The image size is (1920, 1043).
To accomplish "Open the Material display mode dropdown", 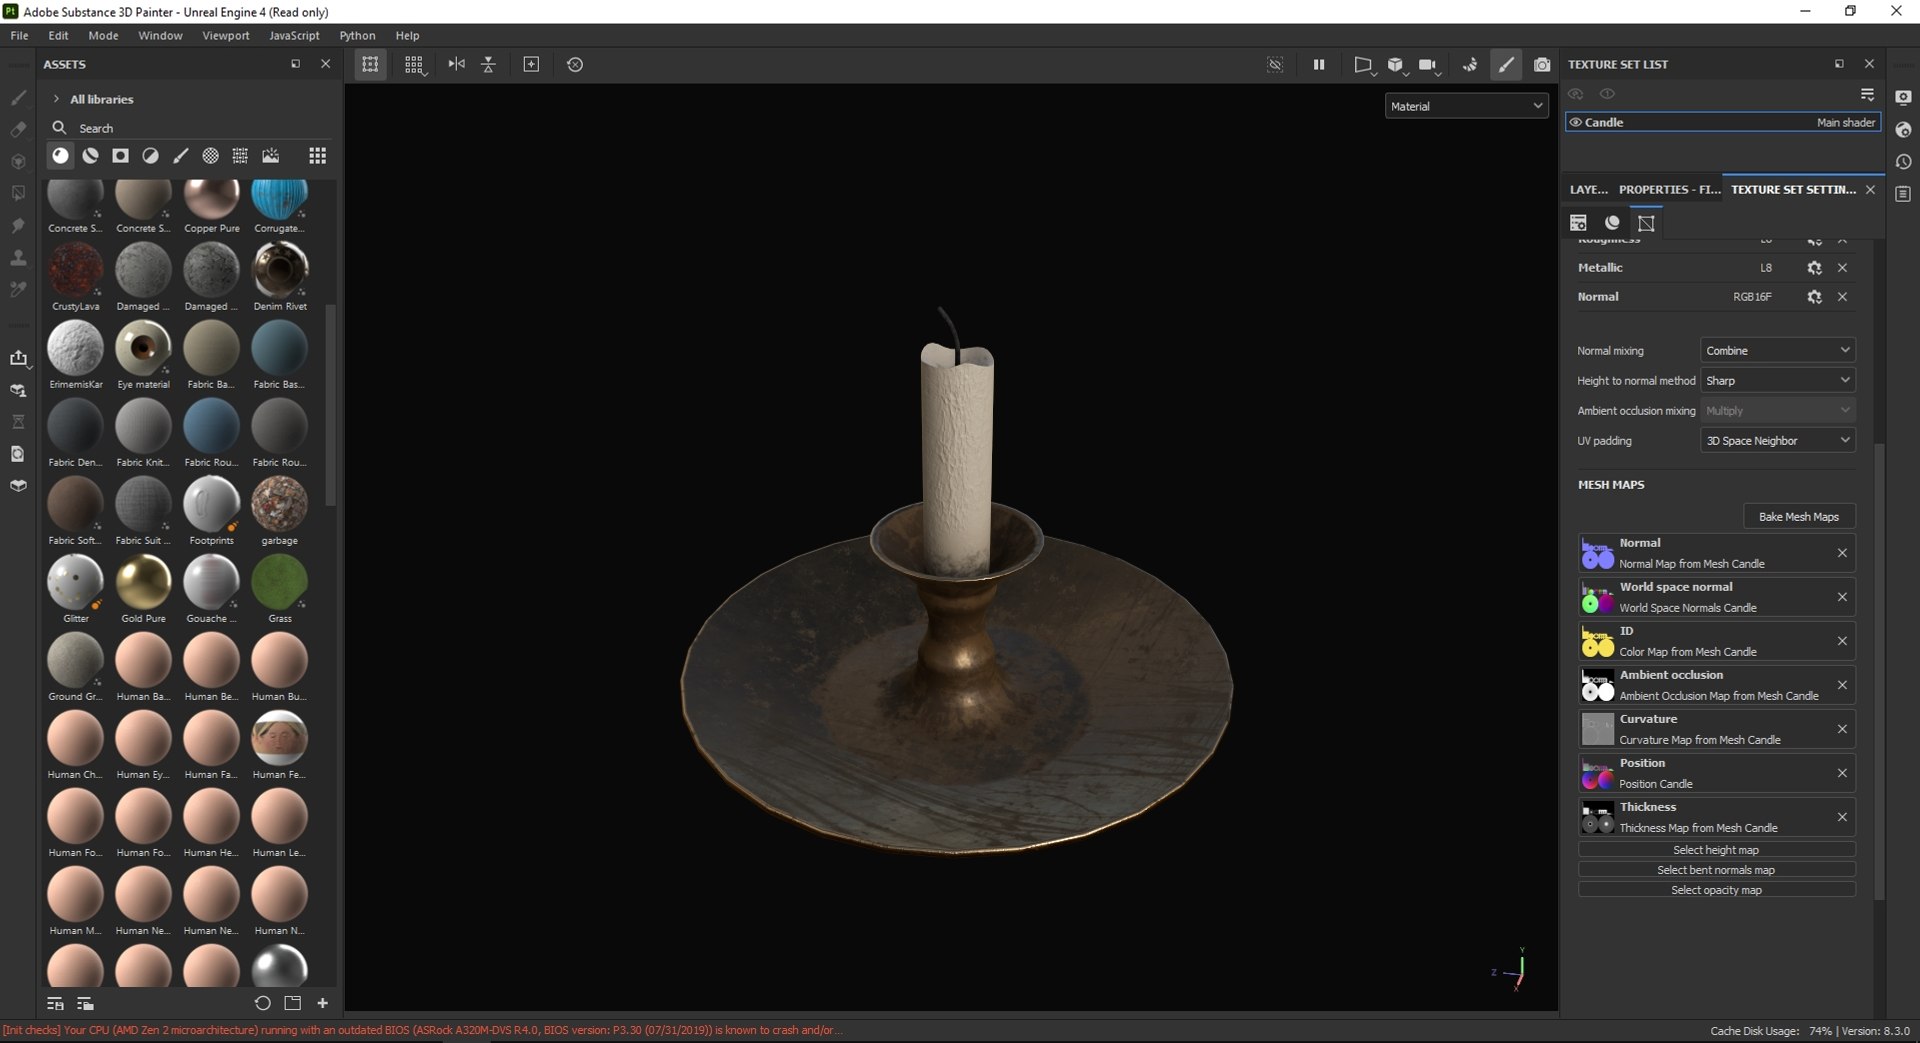I will coord(1466,106).
